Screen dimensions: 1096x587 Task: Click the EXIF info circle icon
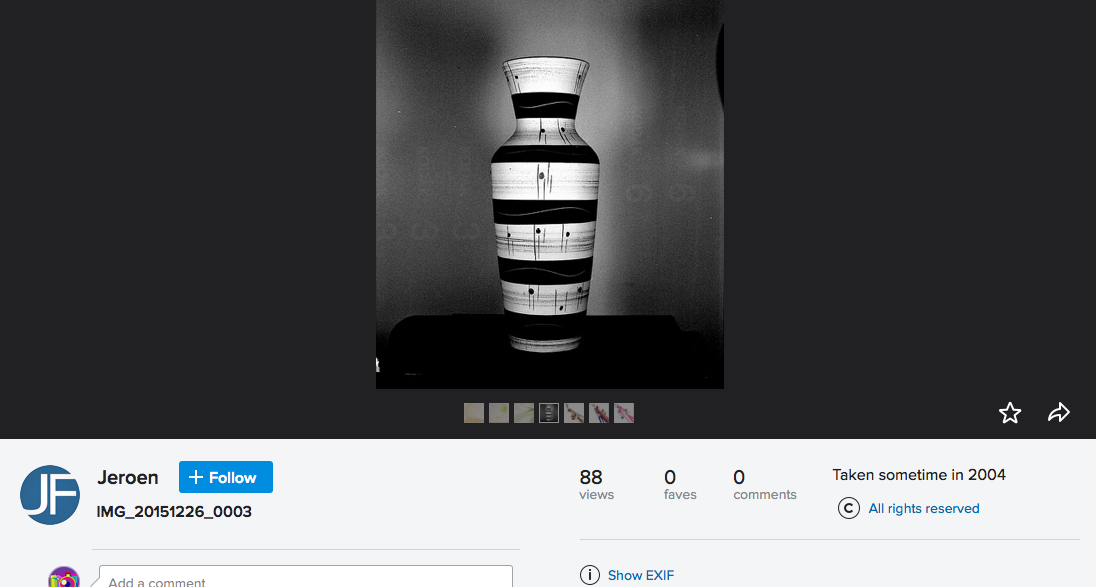(x=590, y=575)
